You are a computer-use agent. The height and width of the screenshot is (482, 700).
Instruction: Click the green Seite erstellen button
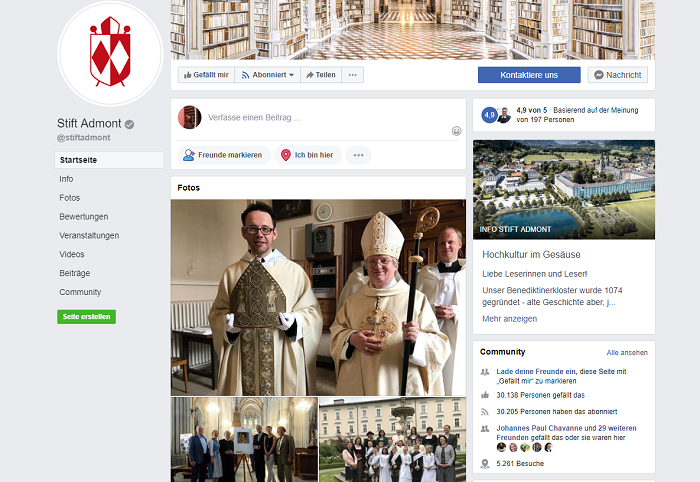click(x=86, y=317)
